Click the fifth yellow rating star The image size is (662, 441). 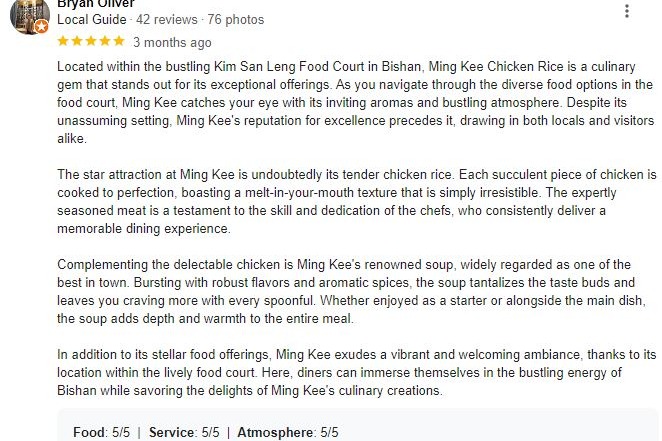click(x=119, y=41)
